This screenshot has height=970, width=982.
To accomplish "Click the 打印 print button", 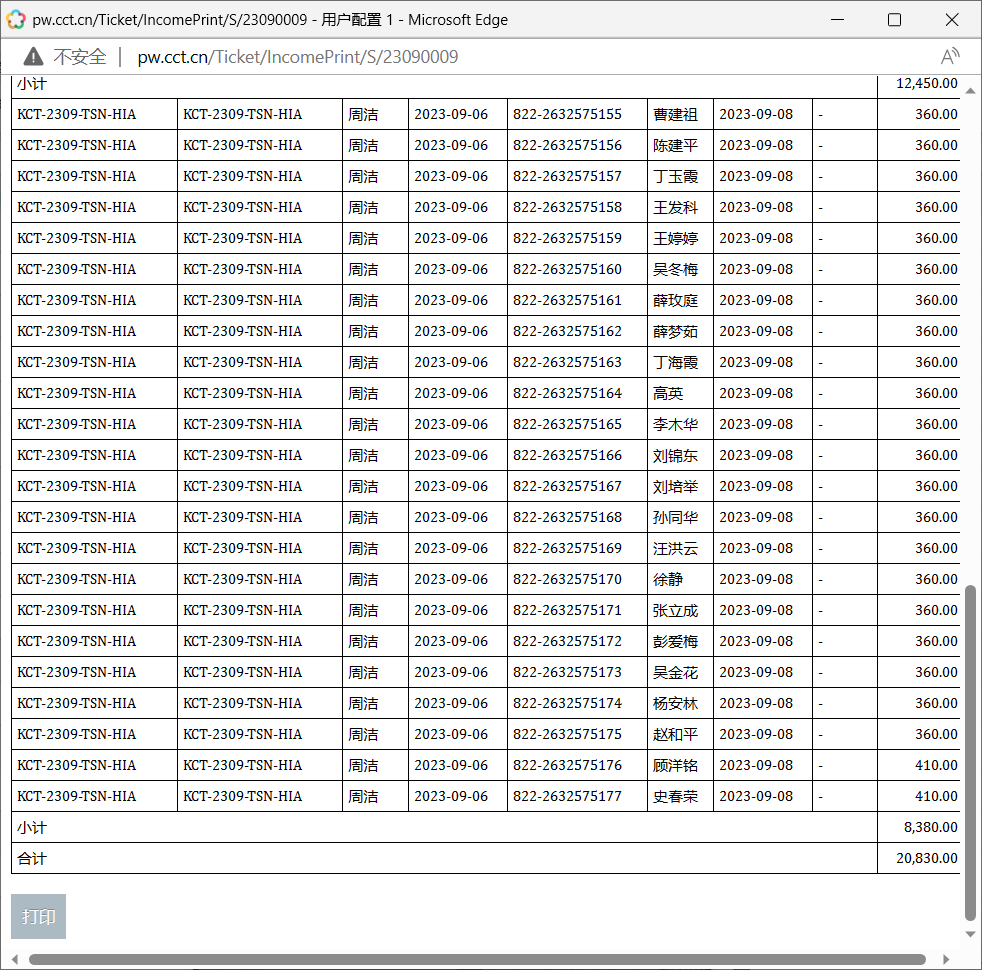I will click(38, 916).
